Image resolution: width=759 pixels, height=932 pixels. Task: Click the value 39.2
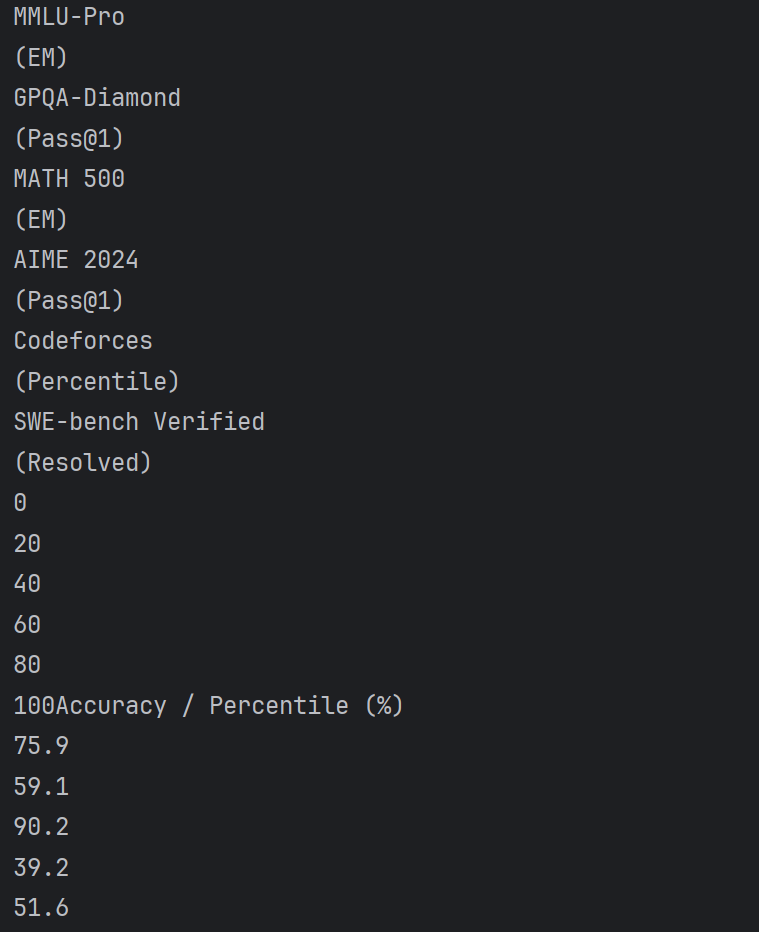click(41, 867)
